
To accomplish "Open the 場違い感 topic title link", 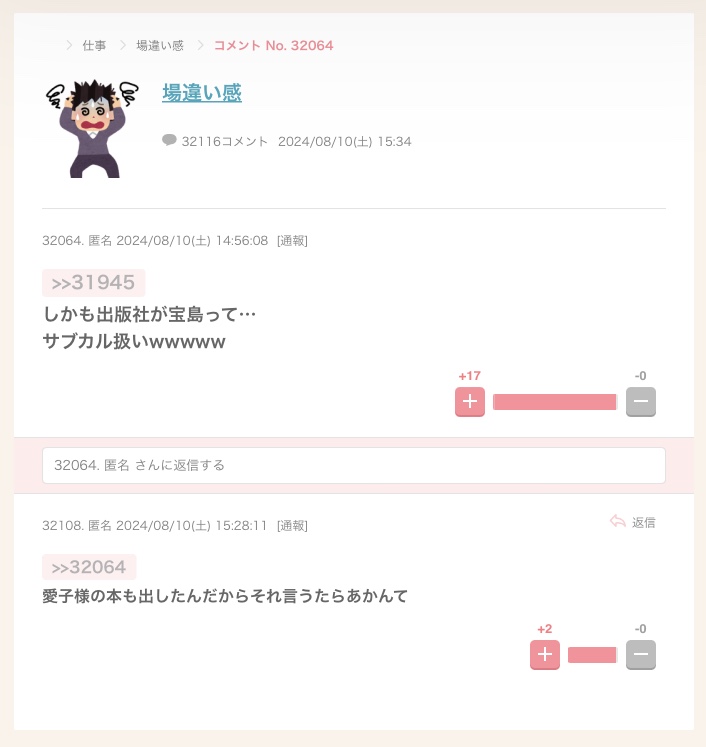I will click(x=202, y=92).
